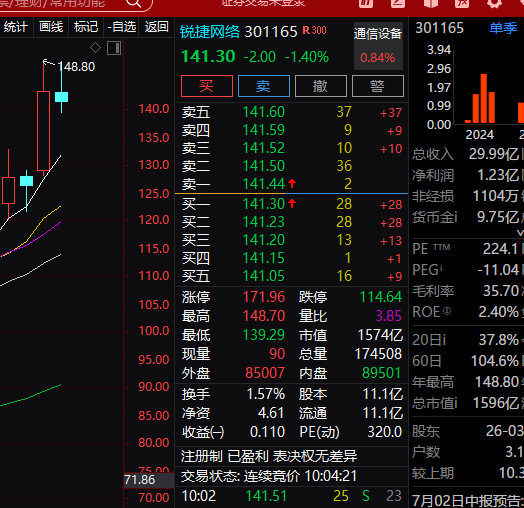
Task: Toggle -自选 watchlist removal
Action: click(x=122, y=27)
